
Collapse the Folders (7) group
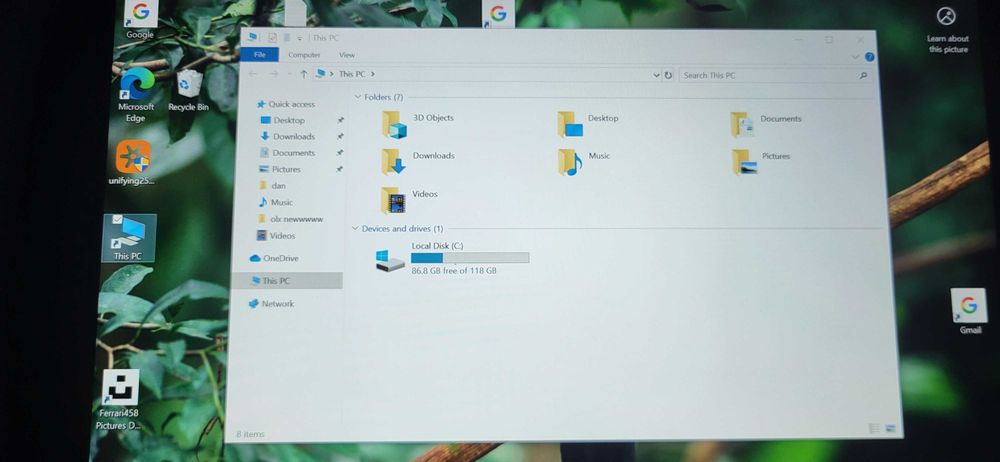click(357, 97)
